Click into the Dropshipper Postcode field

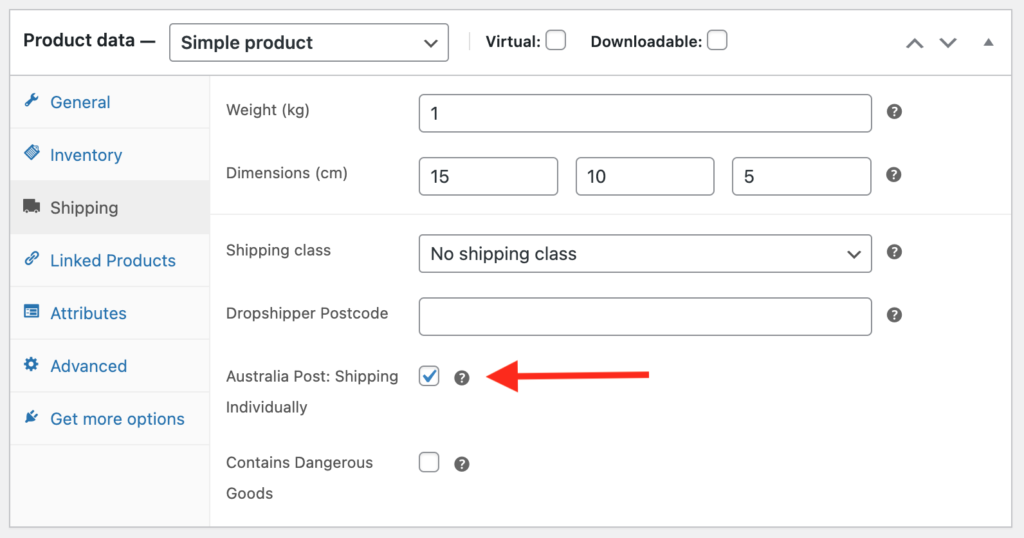coord(645,317)
